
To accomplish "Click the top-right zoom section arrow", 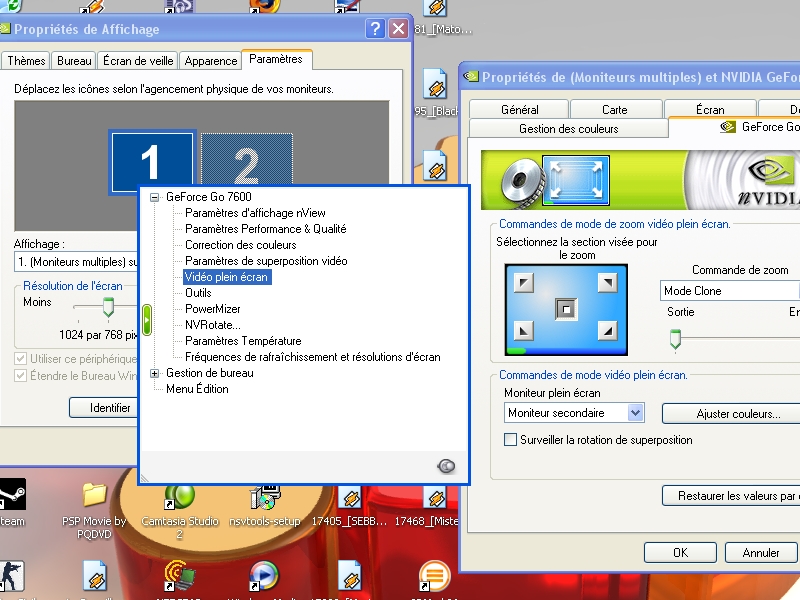I will (607, 282).
